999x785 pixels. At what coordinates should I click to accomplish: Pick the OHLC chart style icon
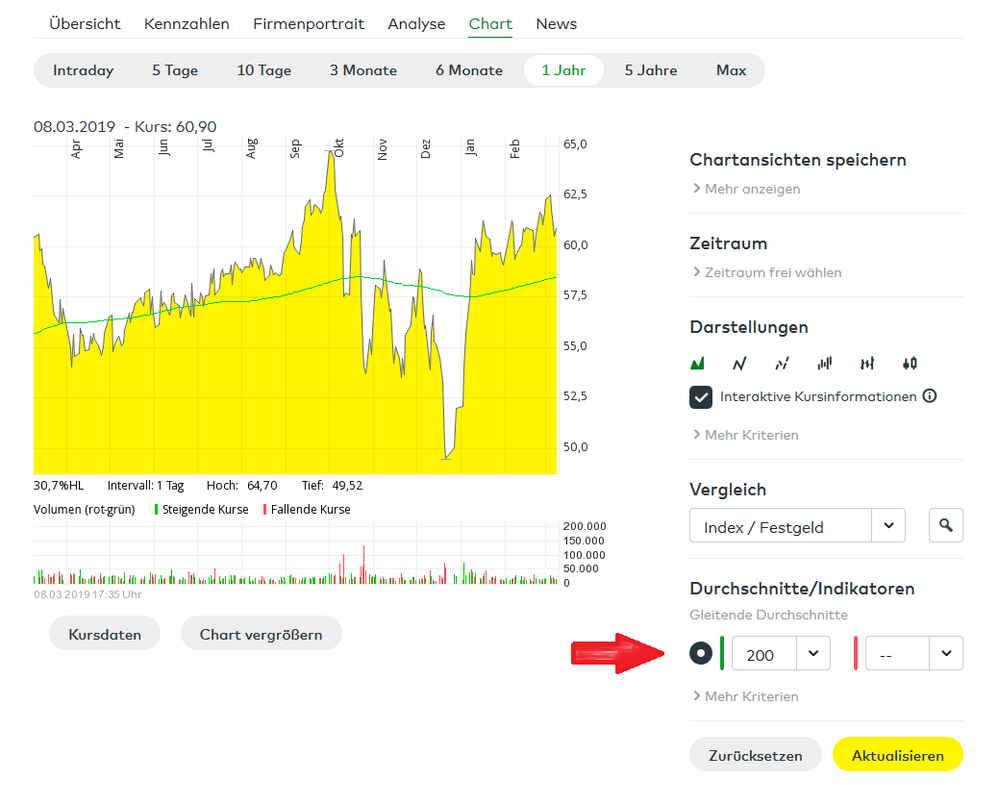[867, 363]
